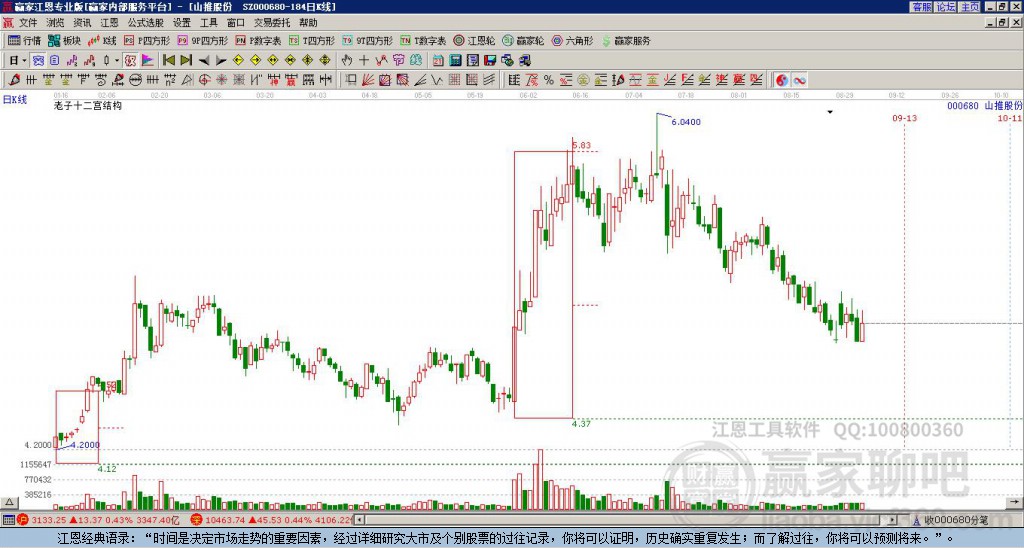Image resolution: width=1024 pixels, height=548 pixels.
Task: Open the 浏览 menu
Action: coord(55,23)
